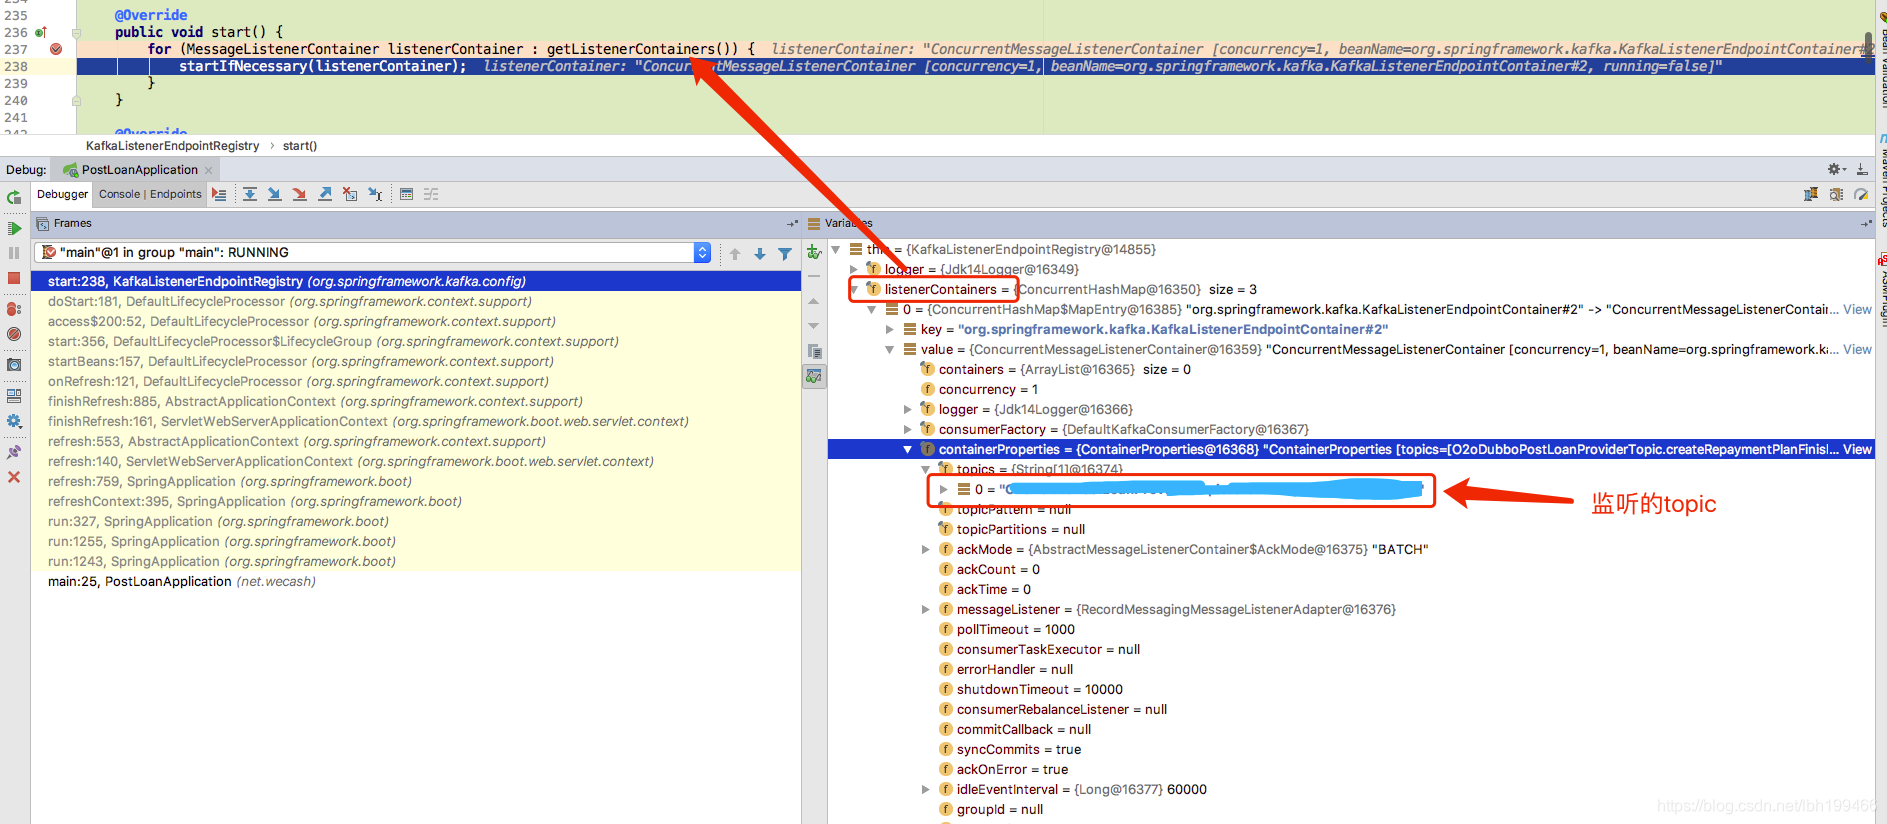Collapse the start() method fold on line 236
The image size is (1887, 824).
(76, 32)
